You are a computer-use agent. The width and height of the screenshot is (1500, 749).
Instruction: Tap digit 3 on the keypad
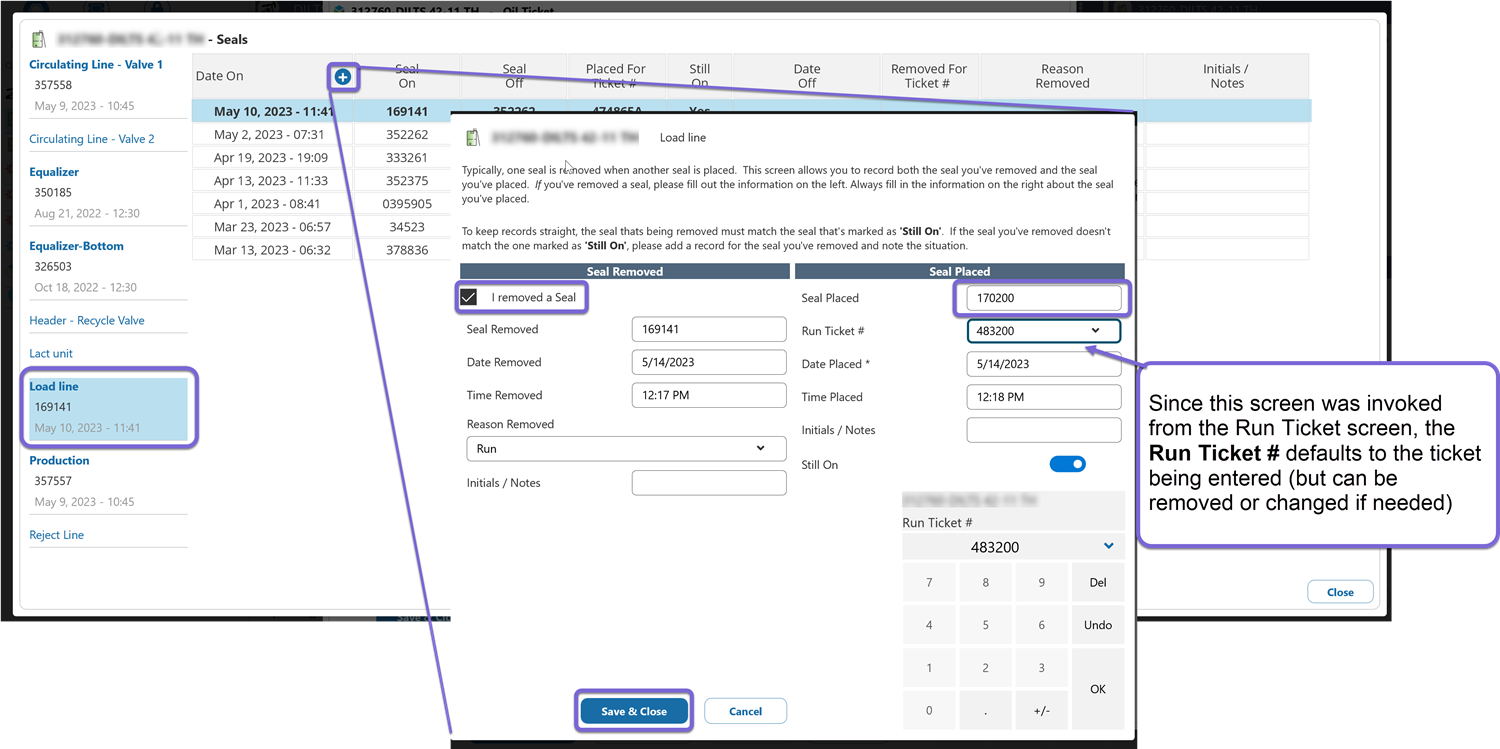point(1041,668)
